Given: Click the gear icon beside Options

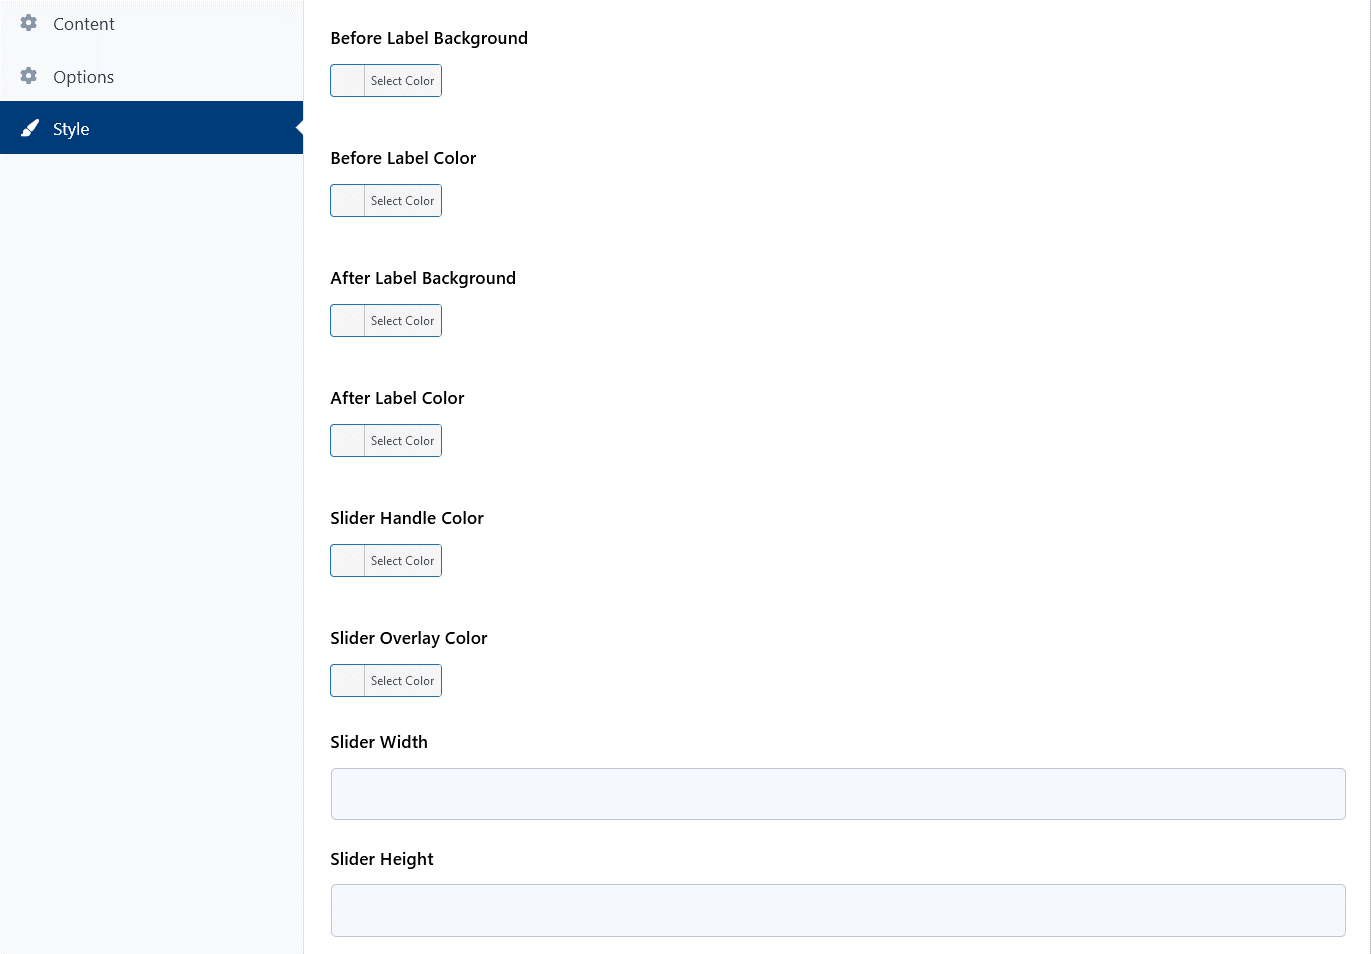Looking at the screenshot, I should pos(29,76).
